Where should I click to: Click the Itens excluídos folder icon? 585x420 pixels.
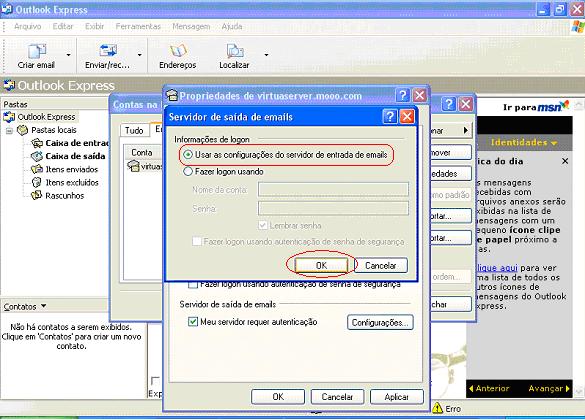[37, 182]
